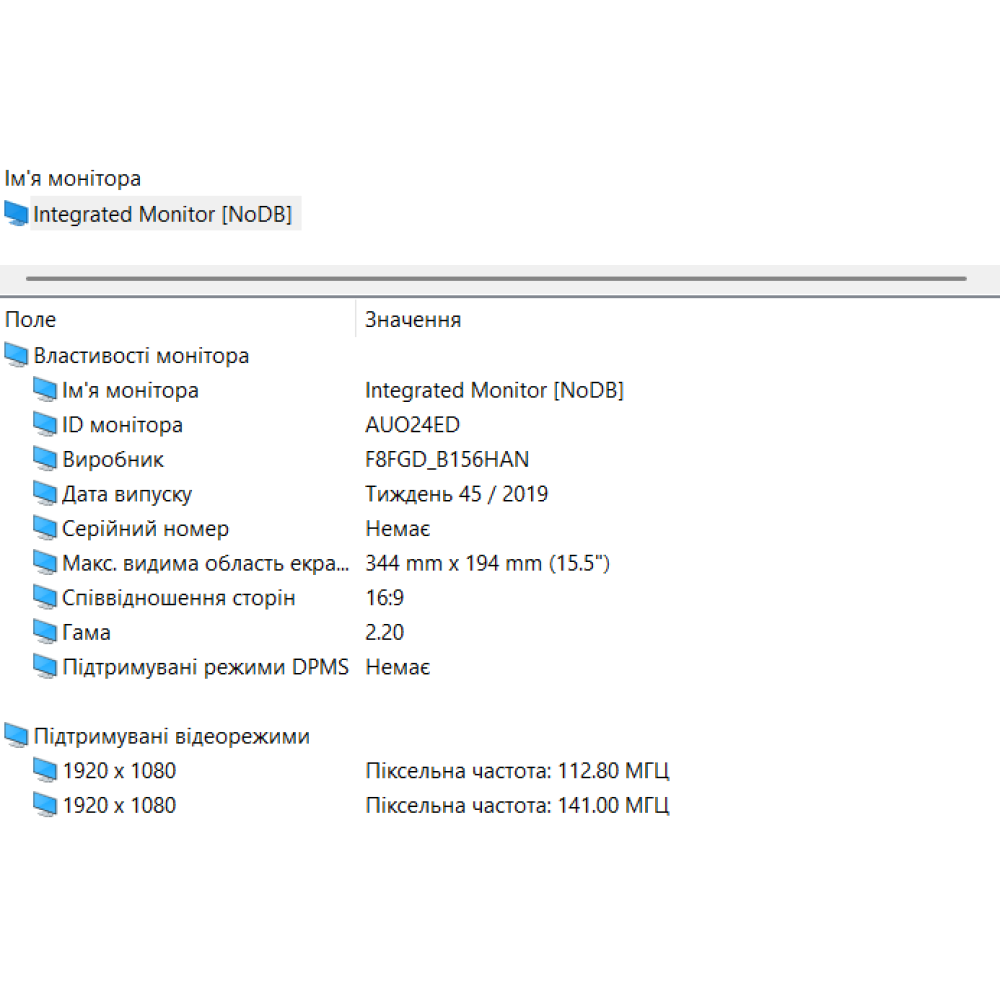The width and height of the screenshot is (1000, 1000).
Task: Click the icon next to the first 1920 x 1080 mode
Action: (x=45, y=769)
